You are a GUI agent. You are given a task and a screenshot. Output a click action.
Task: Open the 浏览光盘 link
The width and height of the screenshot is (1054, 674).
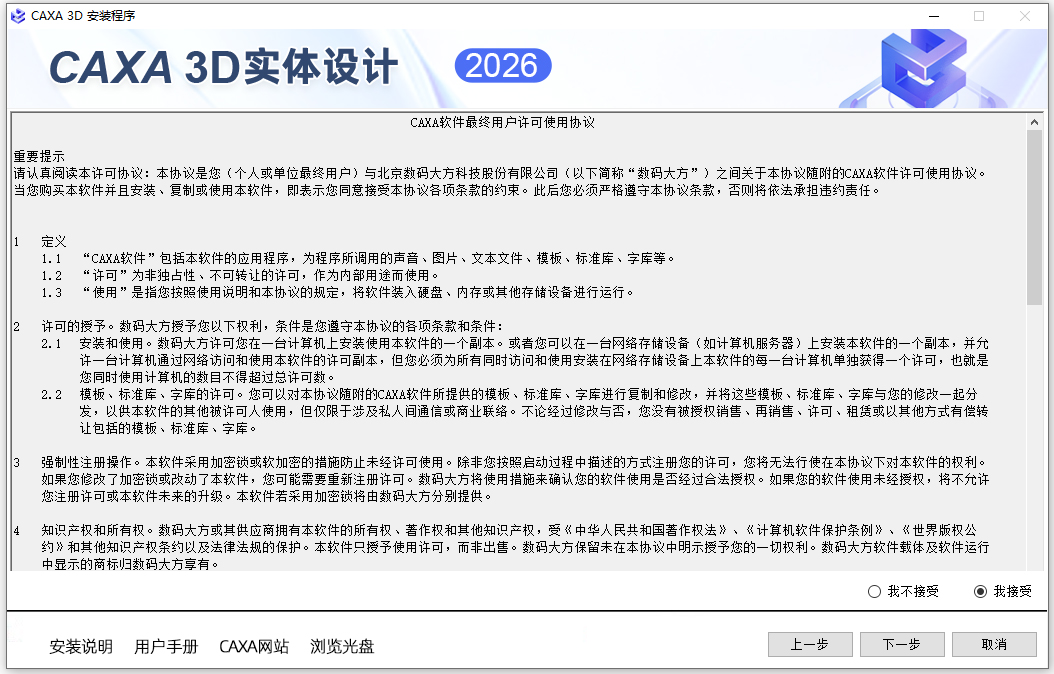(341, 646)
